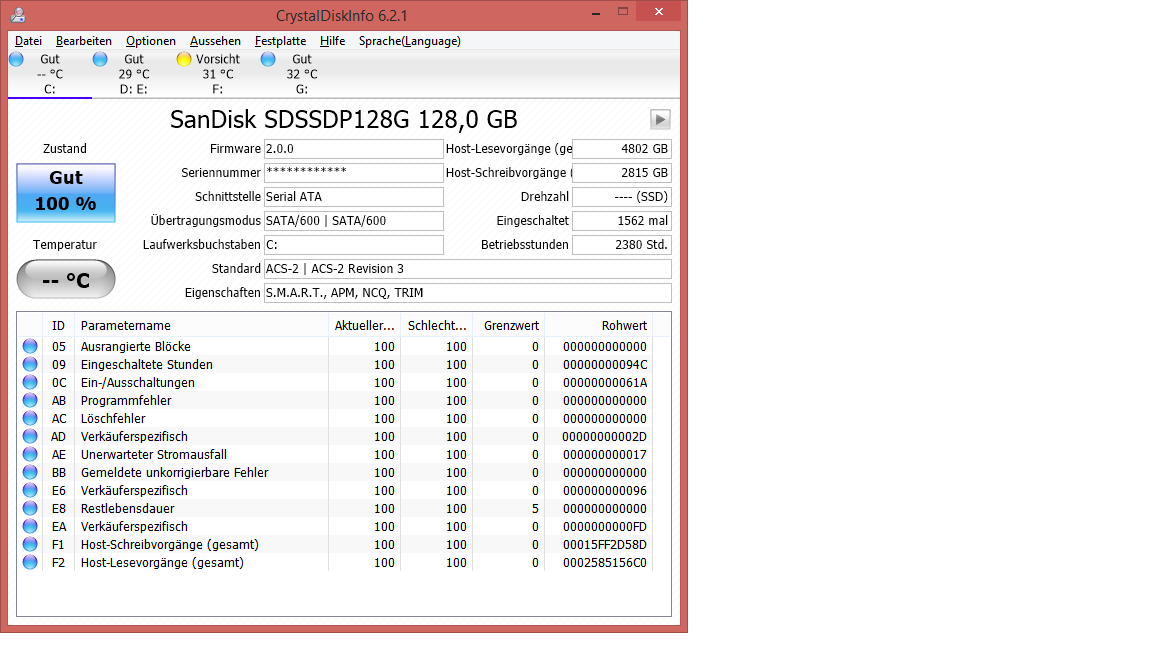Viewport: 1152px width, 648px height.
Task: Open the Sprache(Language) menu
Action: point(410,41)
